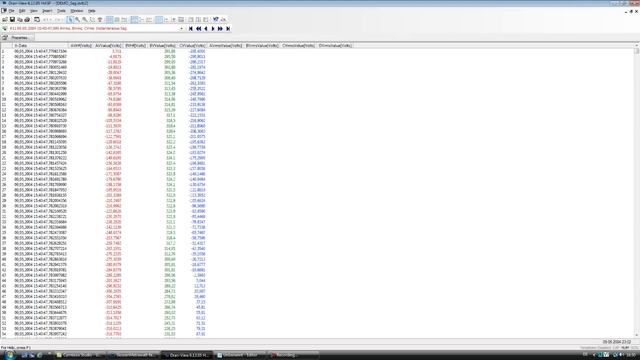
Task: Click the Windows Start orb
Action: 9,355
